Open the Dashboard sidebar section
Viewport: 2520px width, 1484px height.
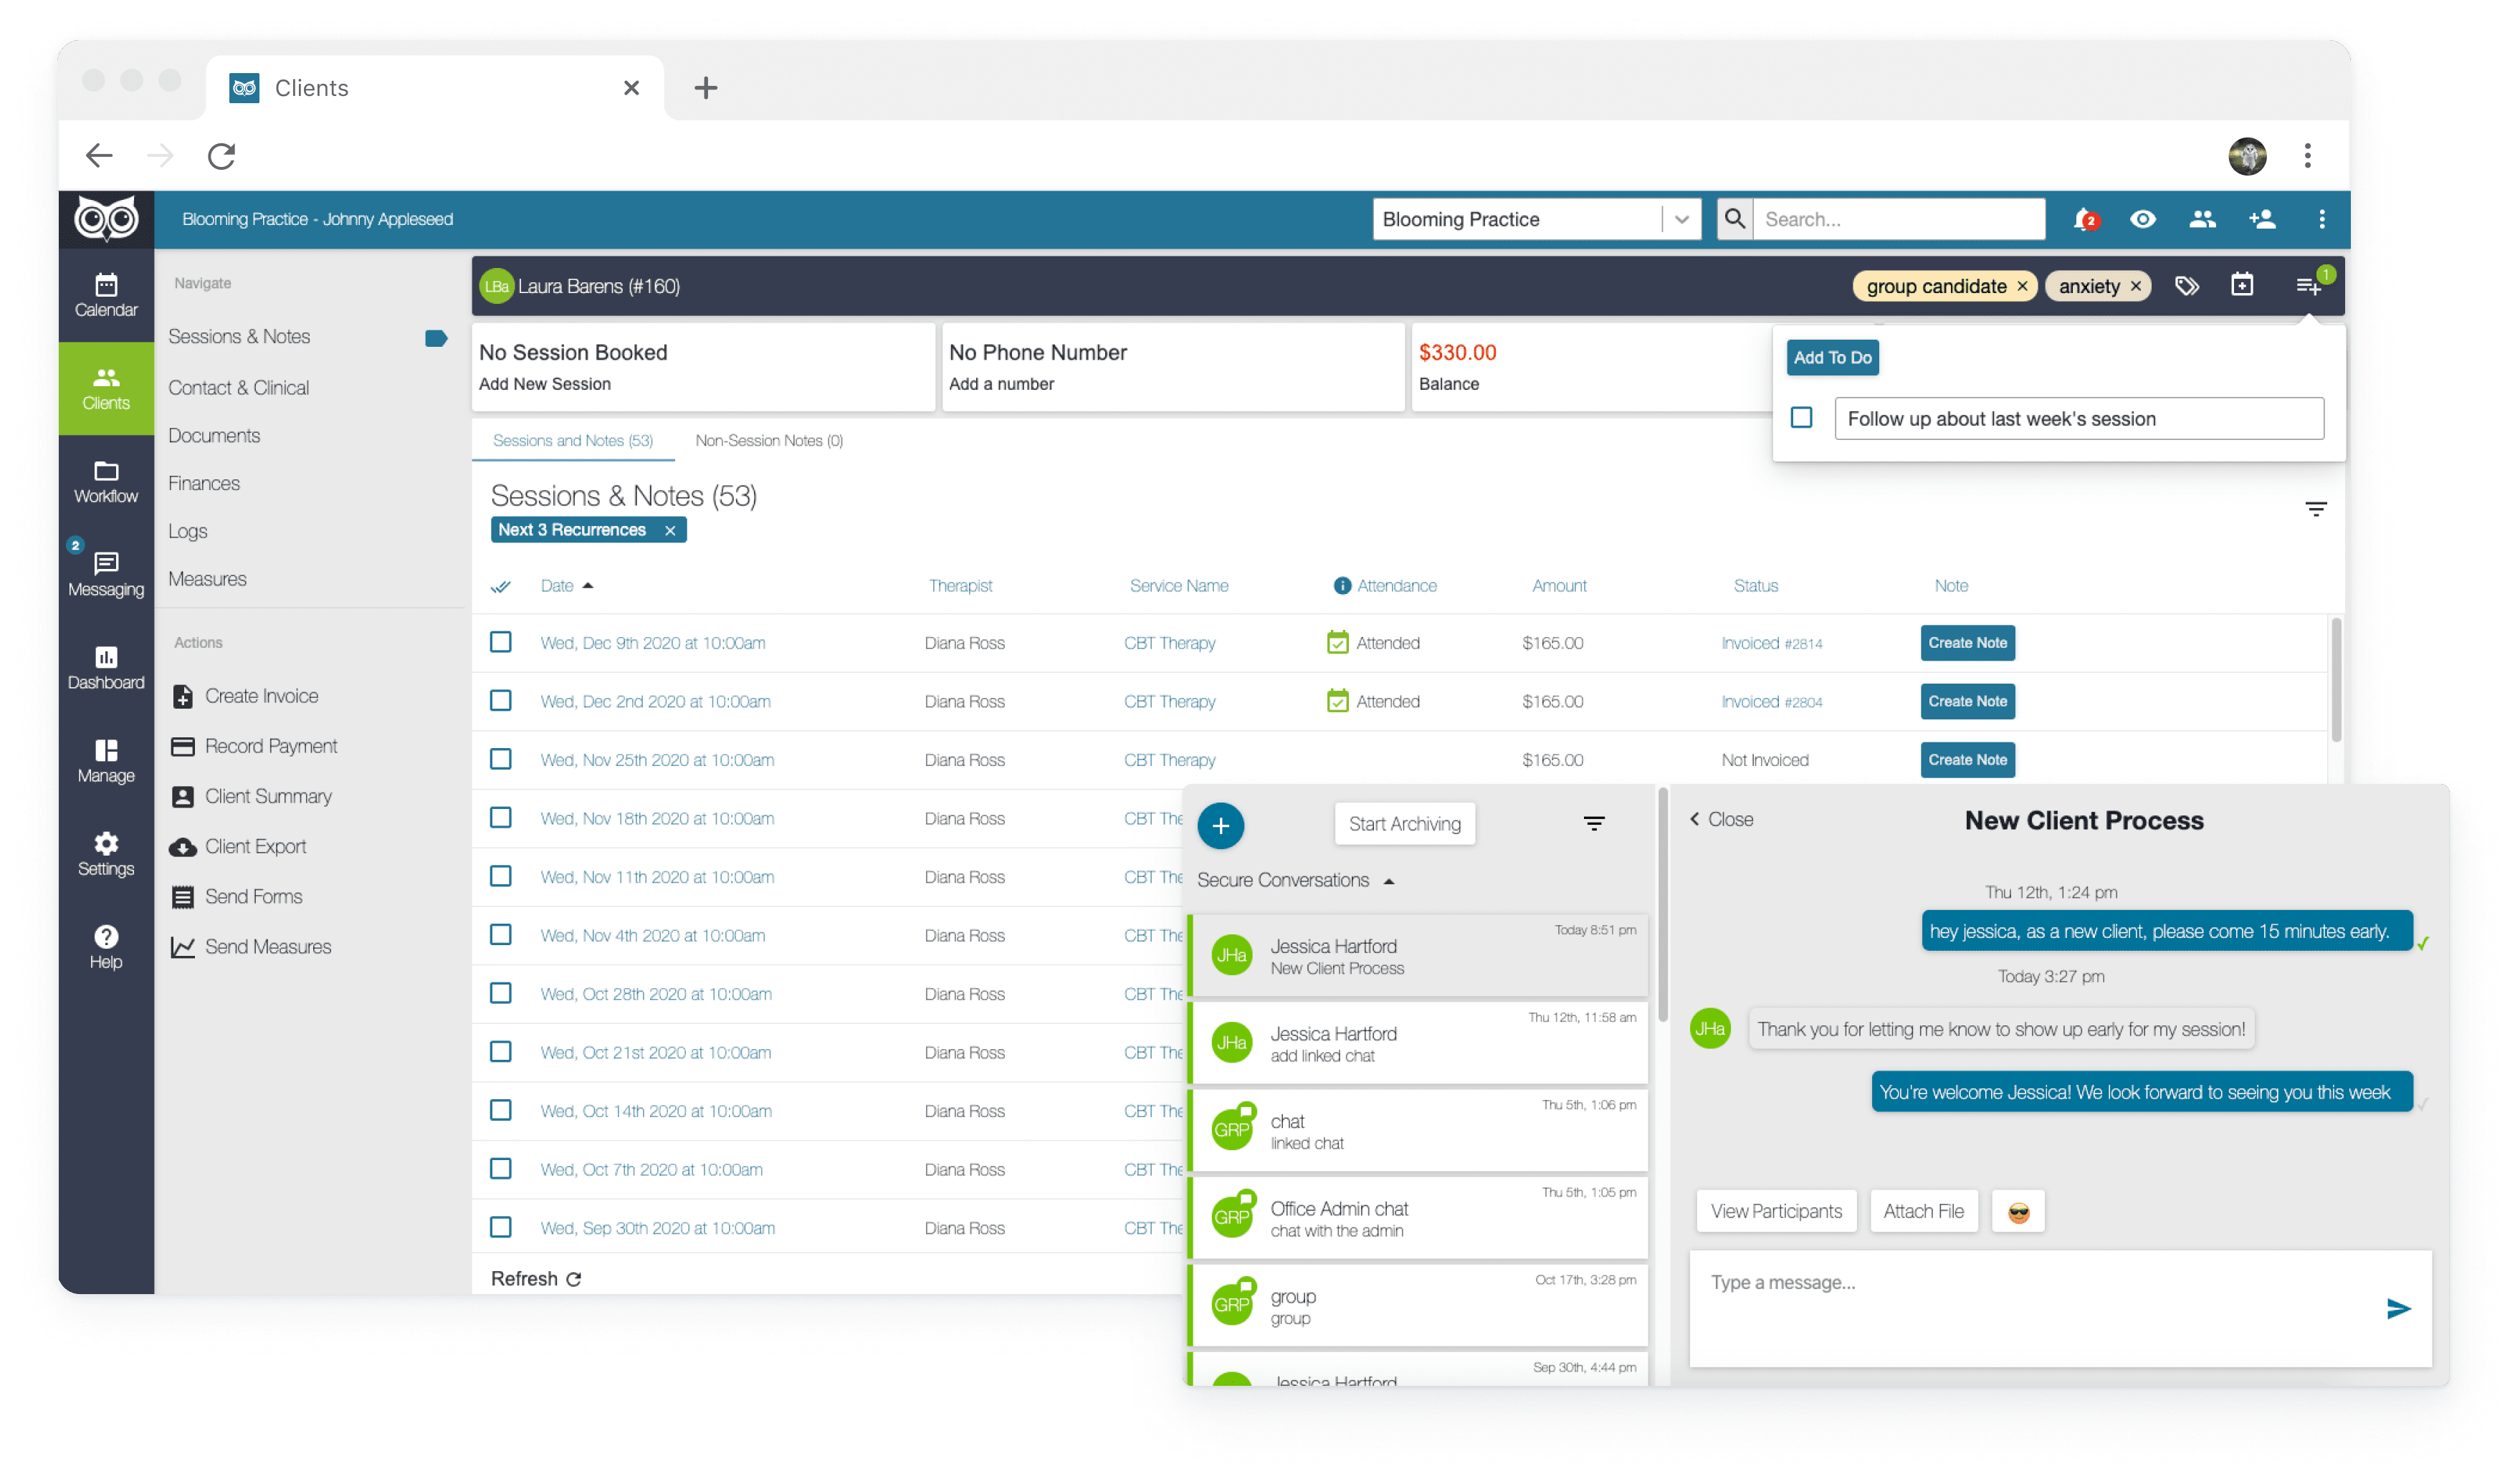[106, 668]
